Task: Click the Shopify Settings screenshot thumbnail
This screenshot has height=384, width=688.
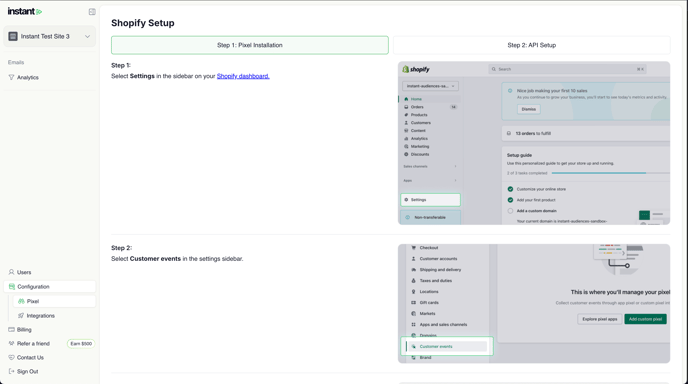Action: (x=534, y=143)
